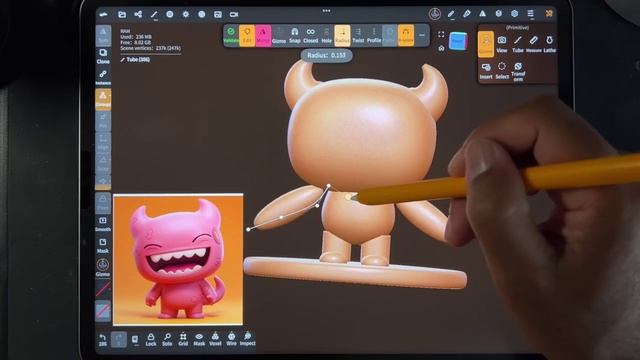Toggle Solo mode
The height and width of the screenshot is (360, 640).
click(x=167, y=339)
